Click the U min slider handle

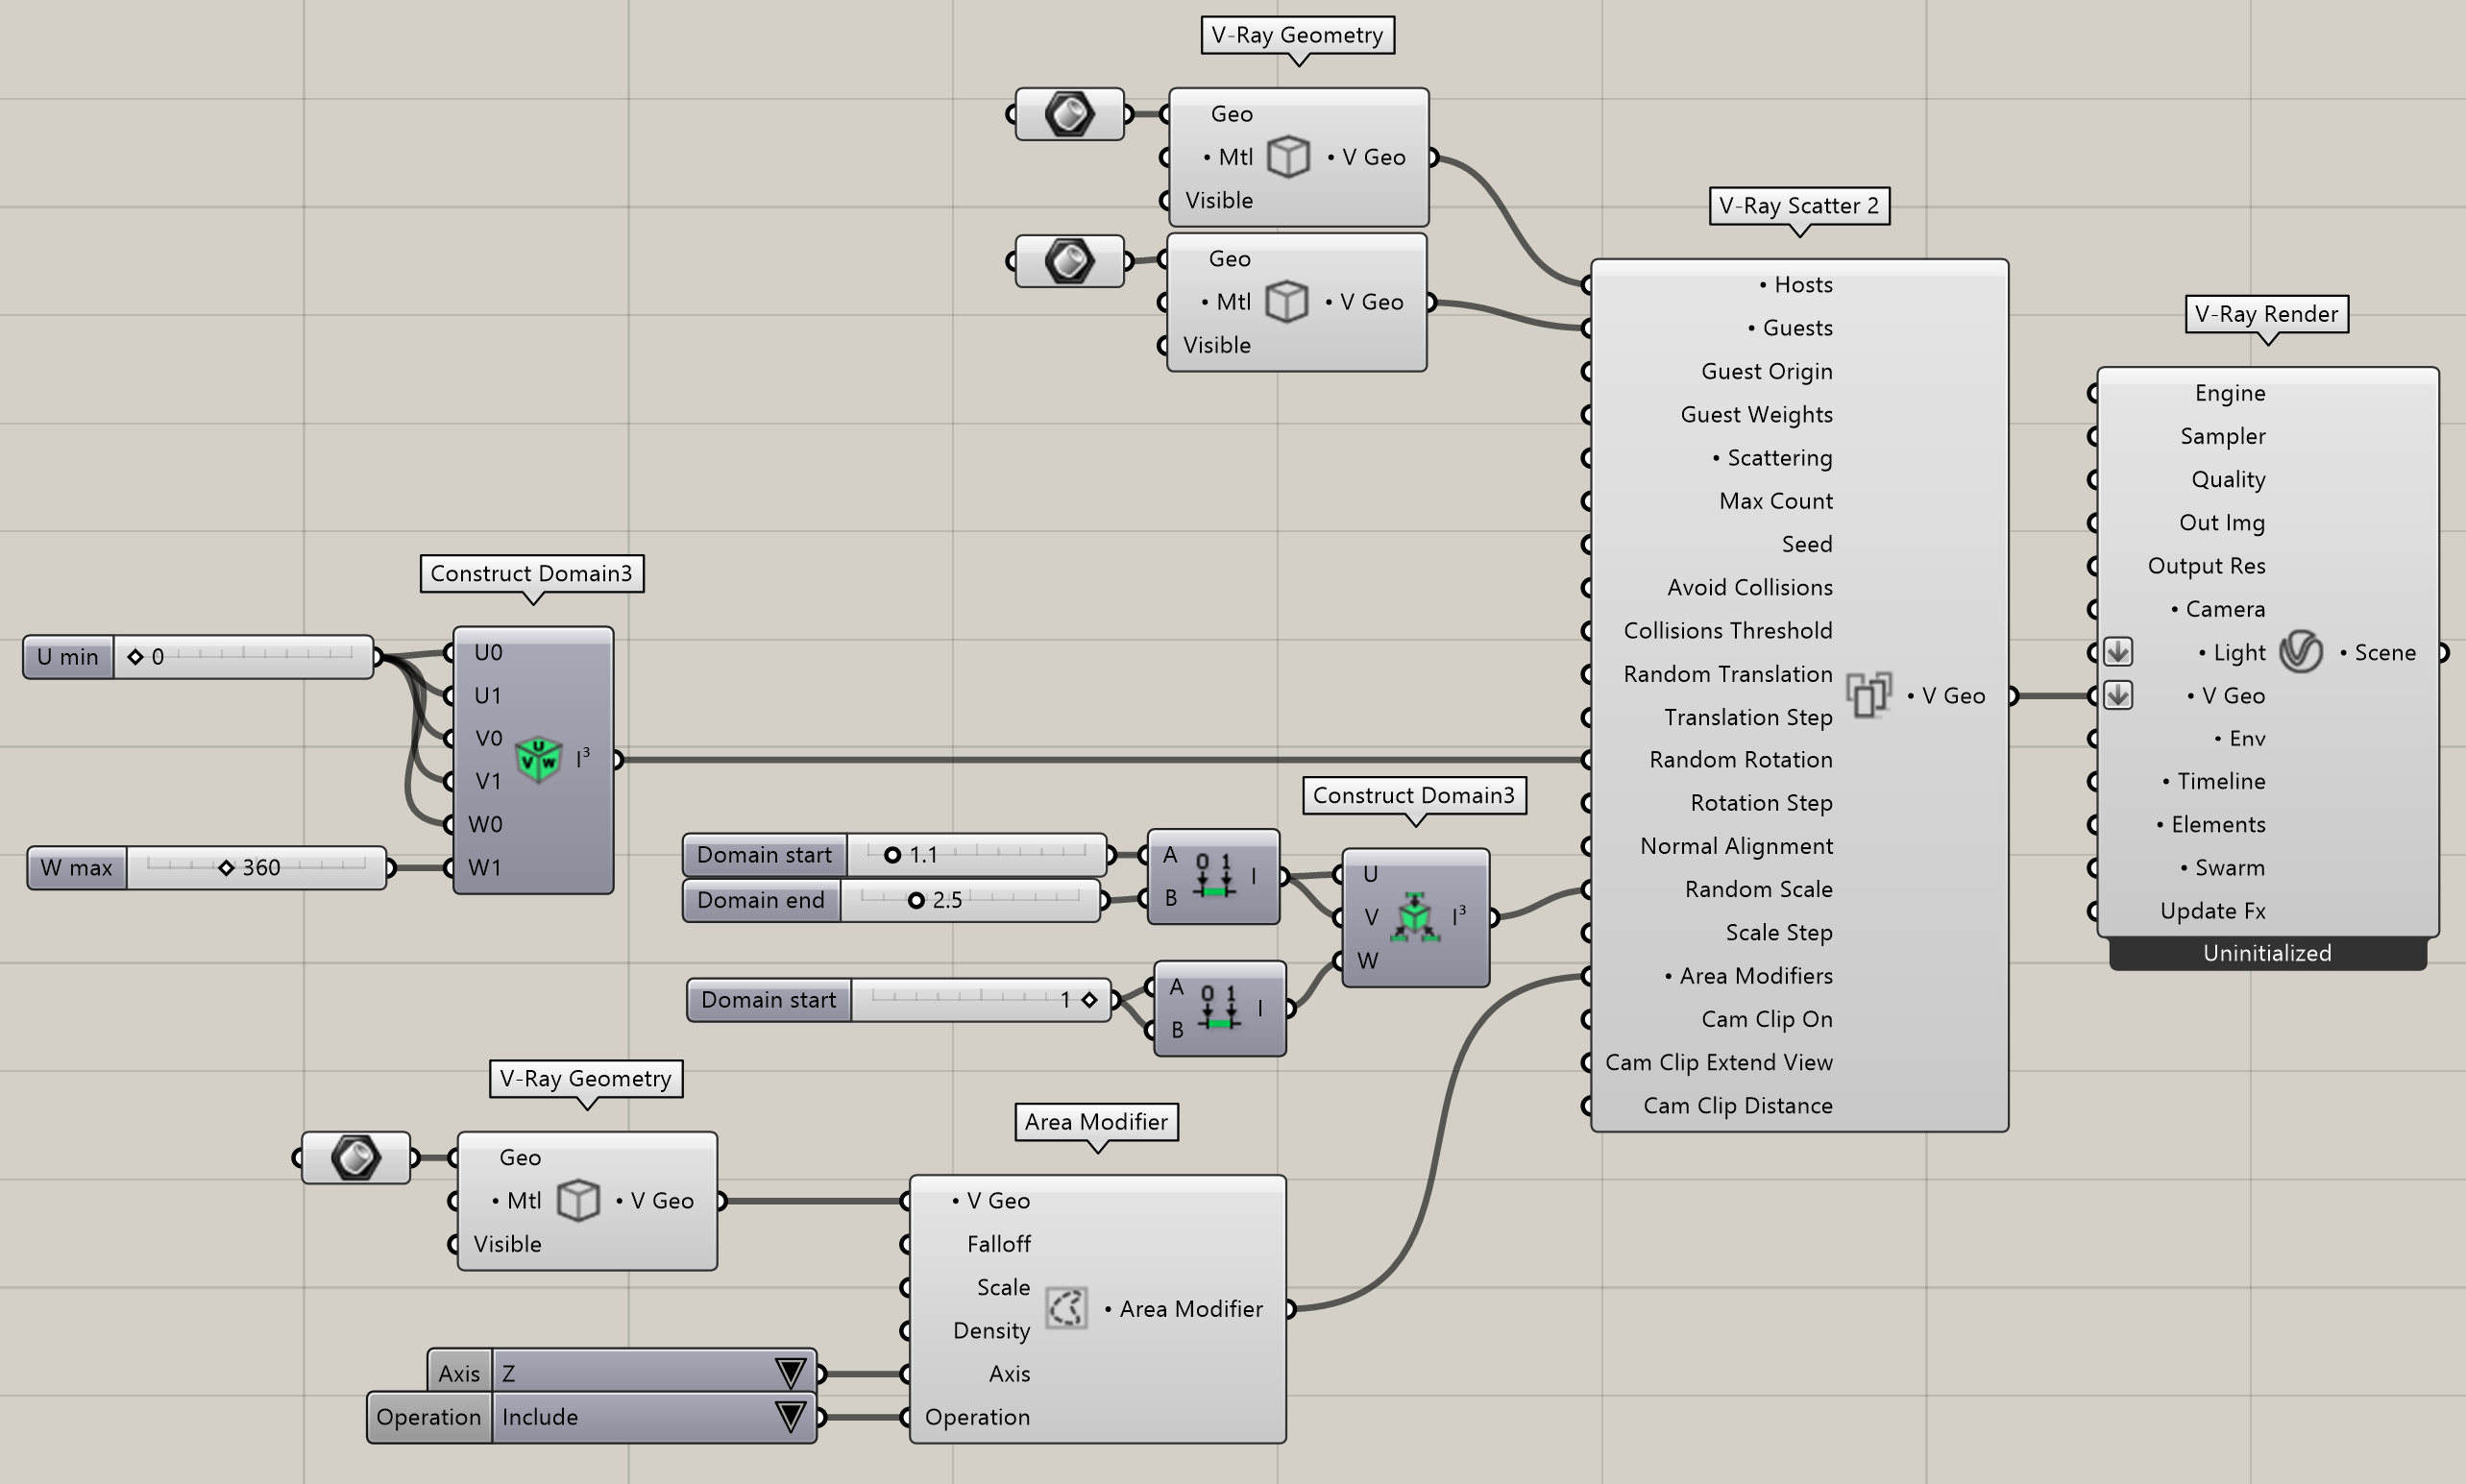(136, 657)
